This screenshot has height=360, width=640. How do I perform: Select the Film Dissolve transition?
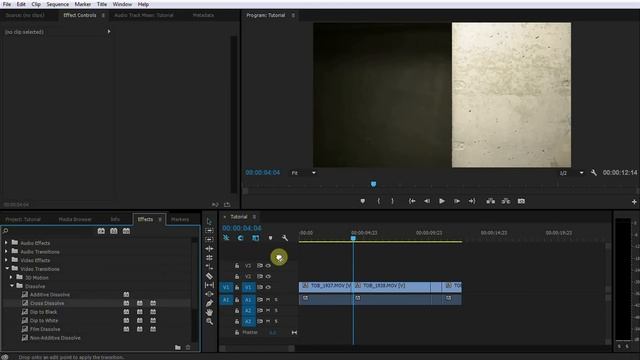click(45, 329)
